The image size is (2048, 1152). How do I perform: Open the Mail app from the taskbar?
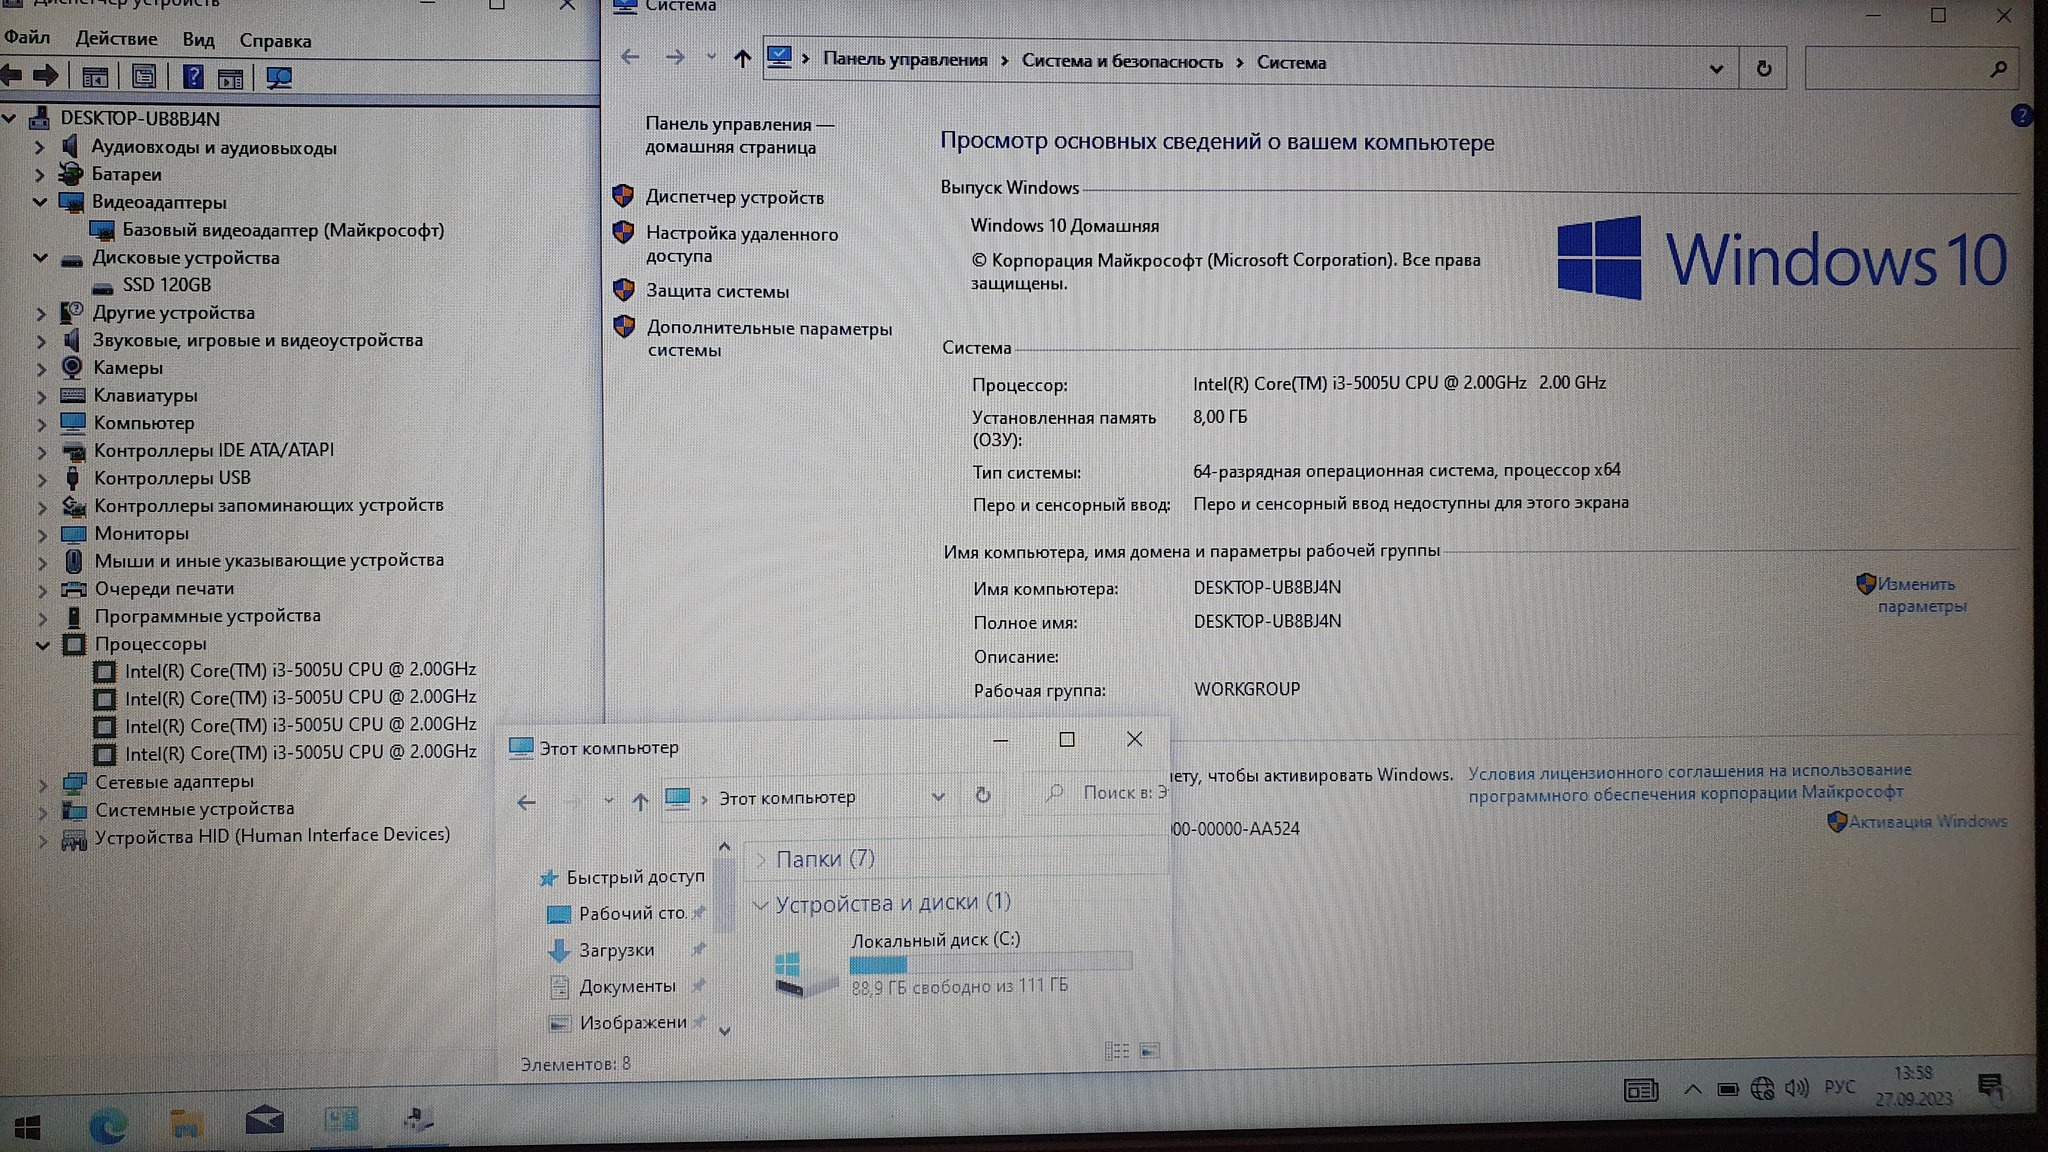[x=264, y=1120]
